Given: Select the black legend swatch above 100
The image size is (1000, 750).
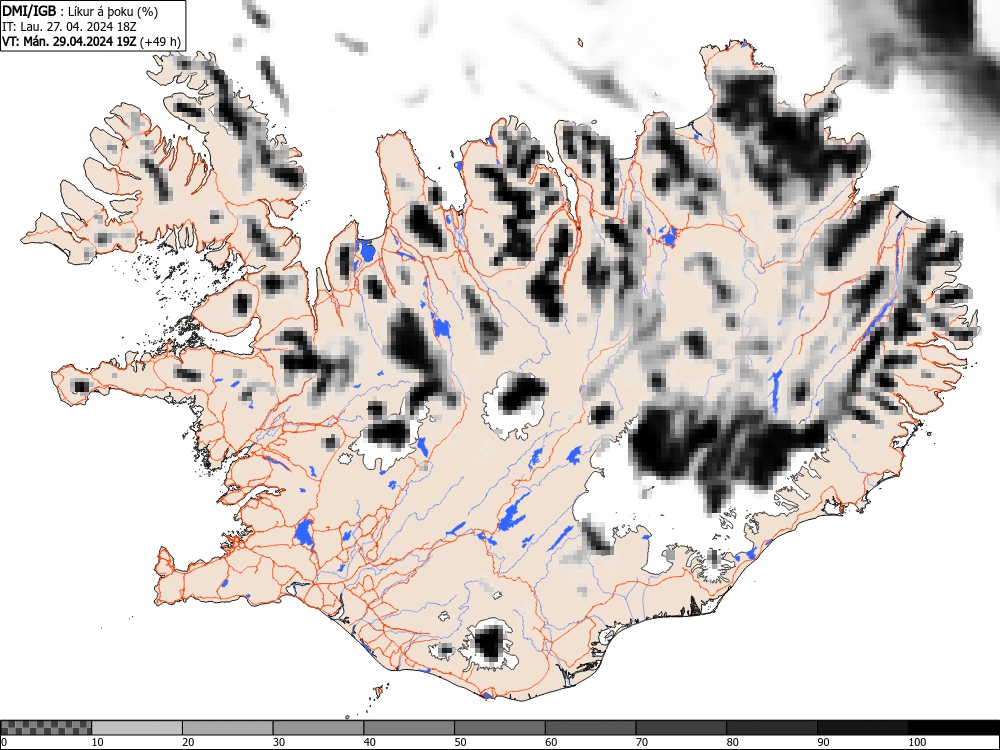Looking at the screenshot, I should click(x=953, y=728).
